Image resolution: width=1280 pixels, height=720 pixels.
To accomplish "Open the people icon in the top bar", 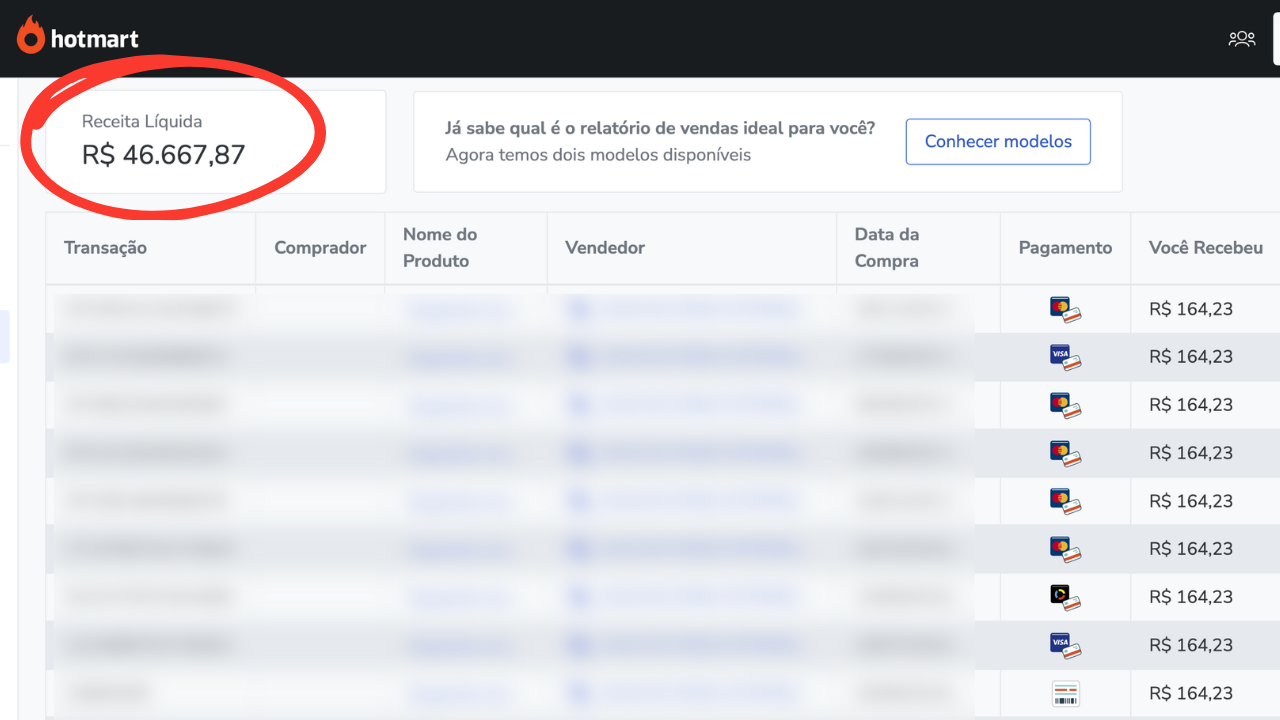I will pos(1241,39).
